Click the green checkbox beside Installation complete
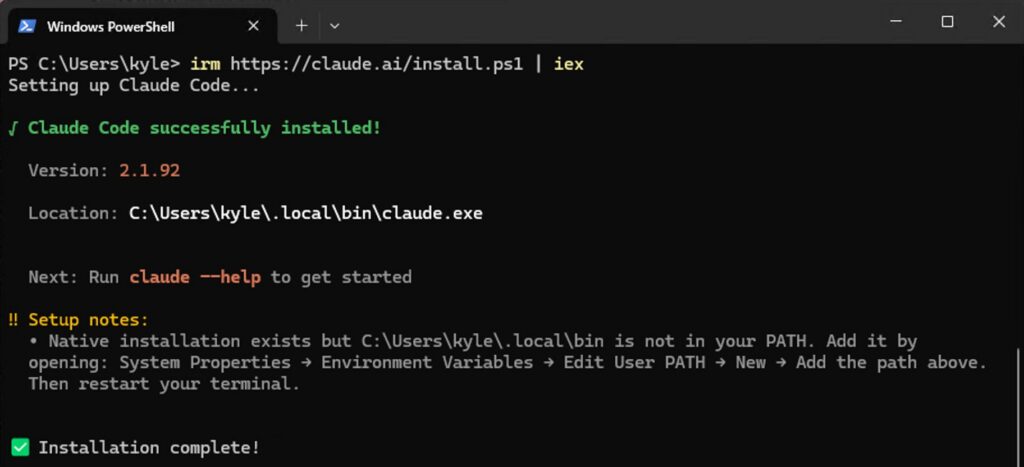The height and width of the screenshot is (467, 1024). [19, 447]
